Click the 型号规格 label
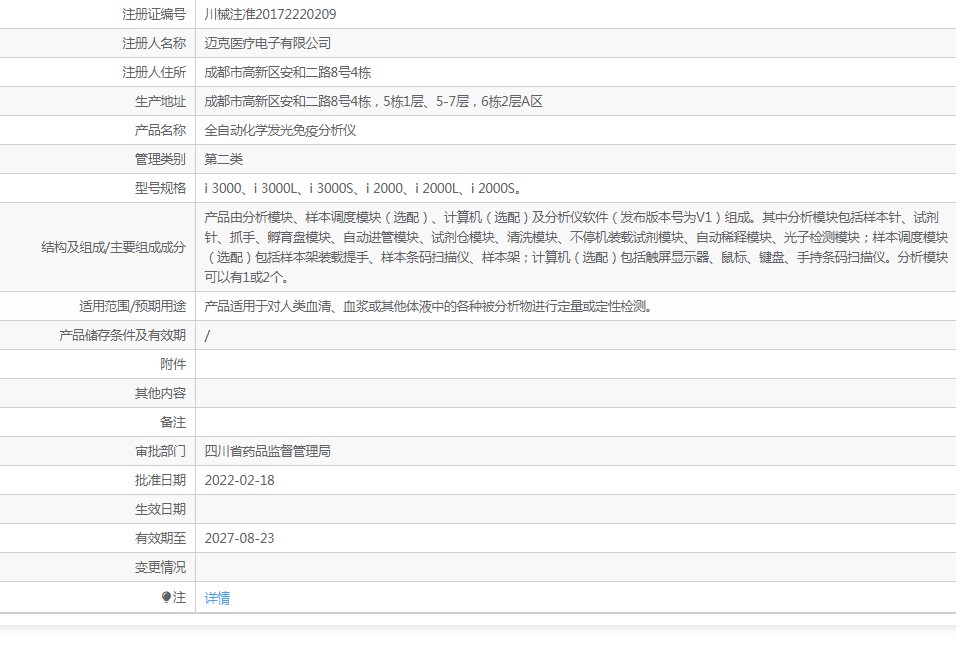This screenshot has height=649, width=956. point(160,188)
